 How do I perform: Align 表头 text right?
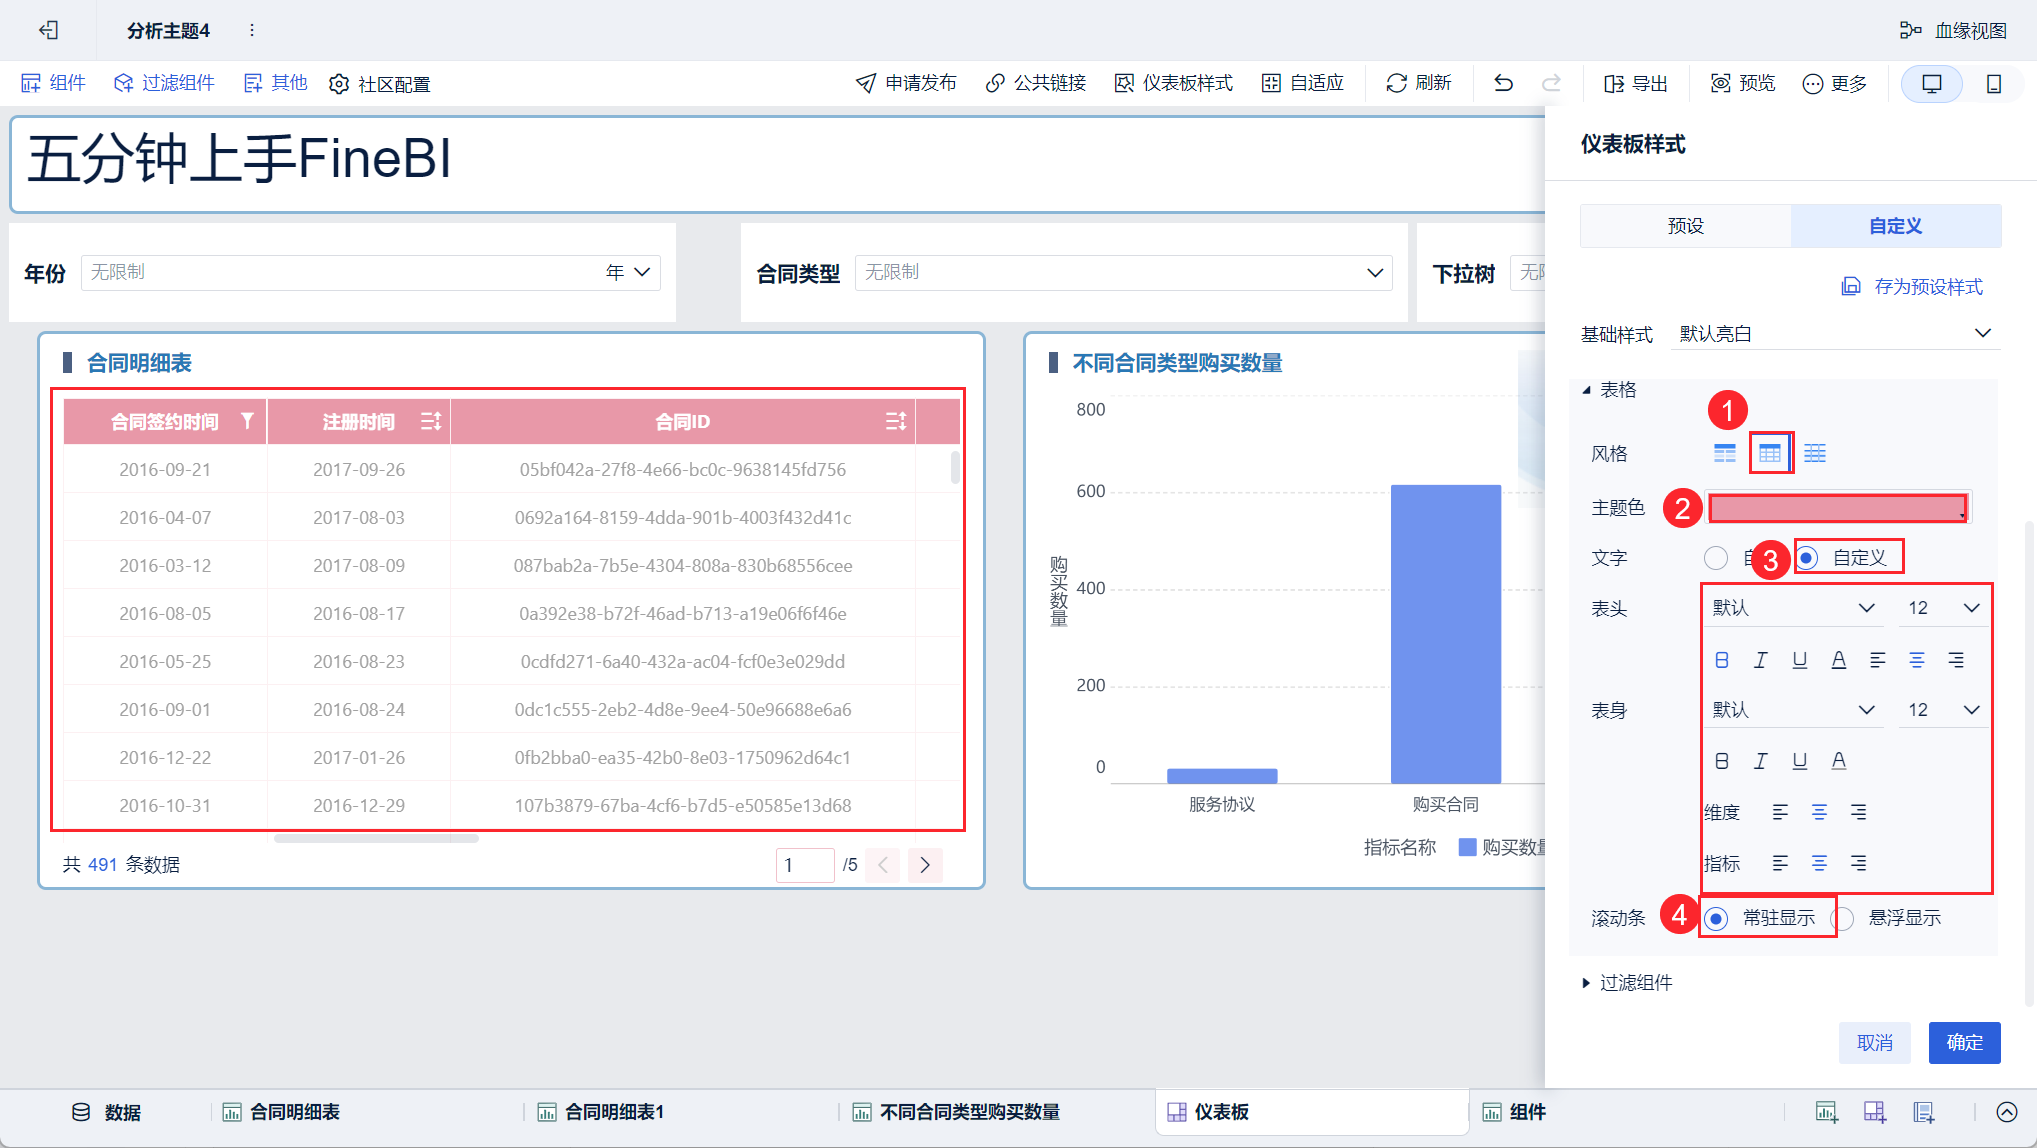[1956, 660]
